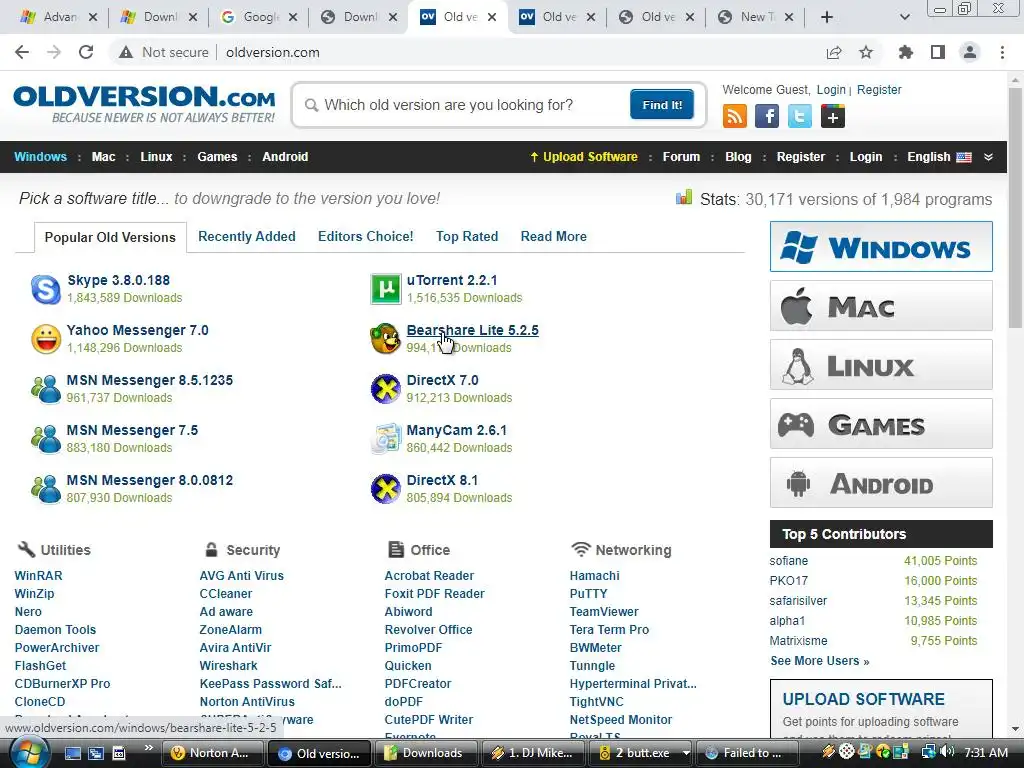Open the WinRAR utilities link

click(x=39, y=576)
